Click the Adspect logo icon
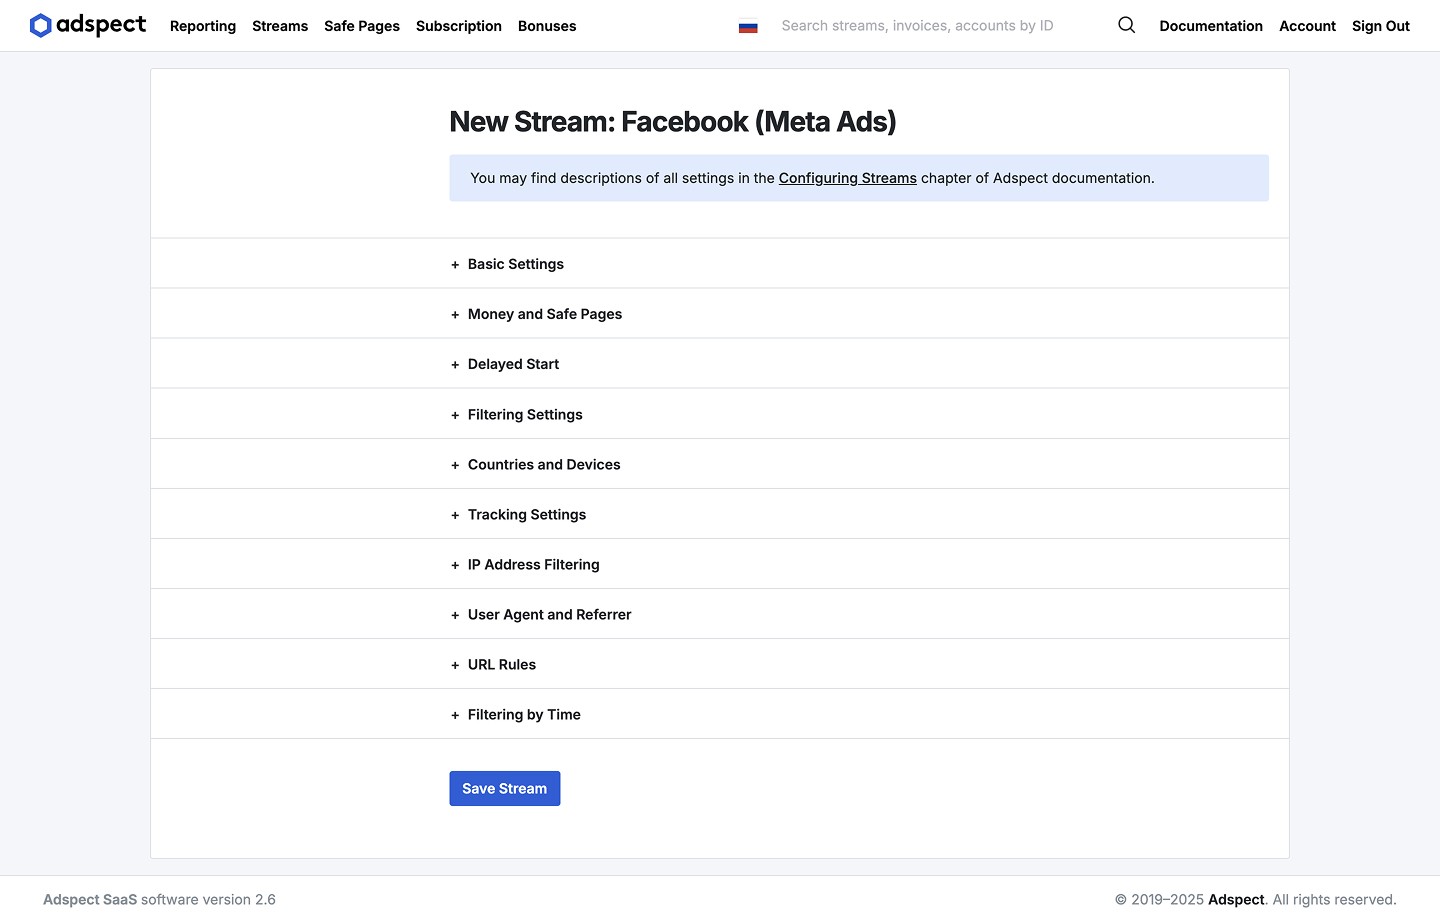 click(x=40, y=26)
